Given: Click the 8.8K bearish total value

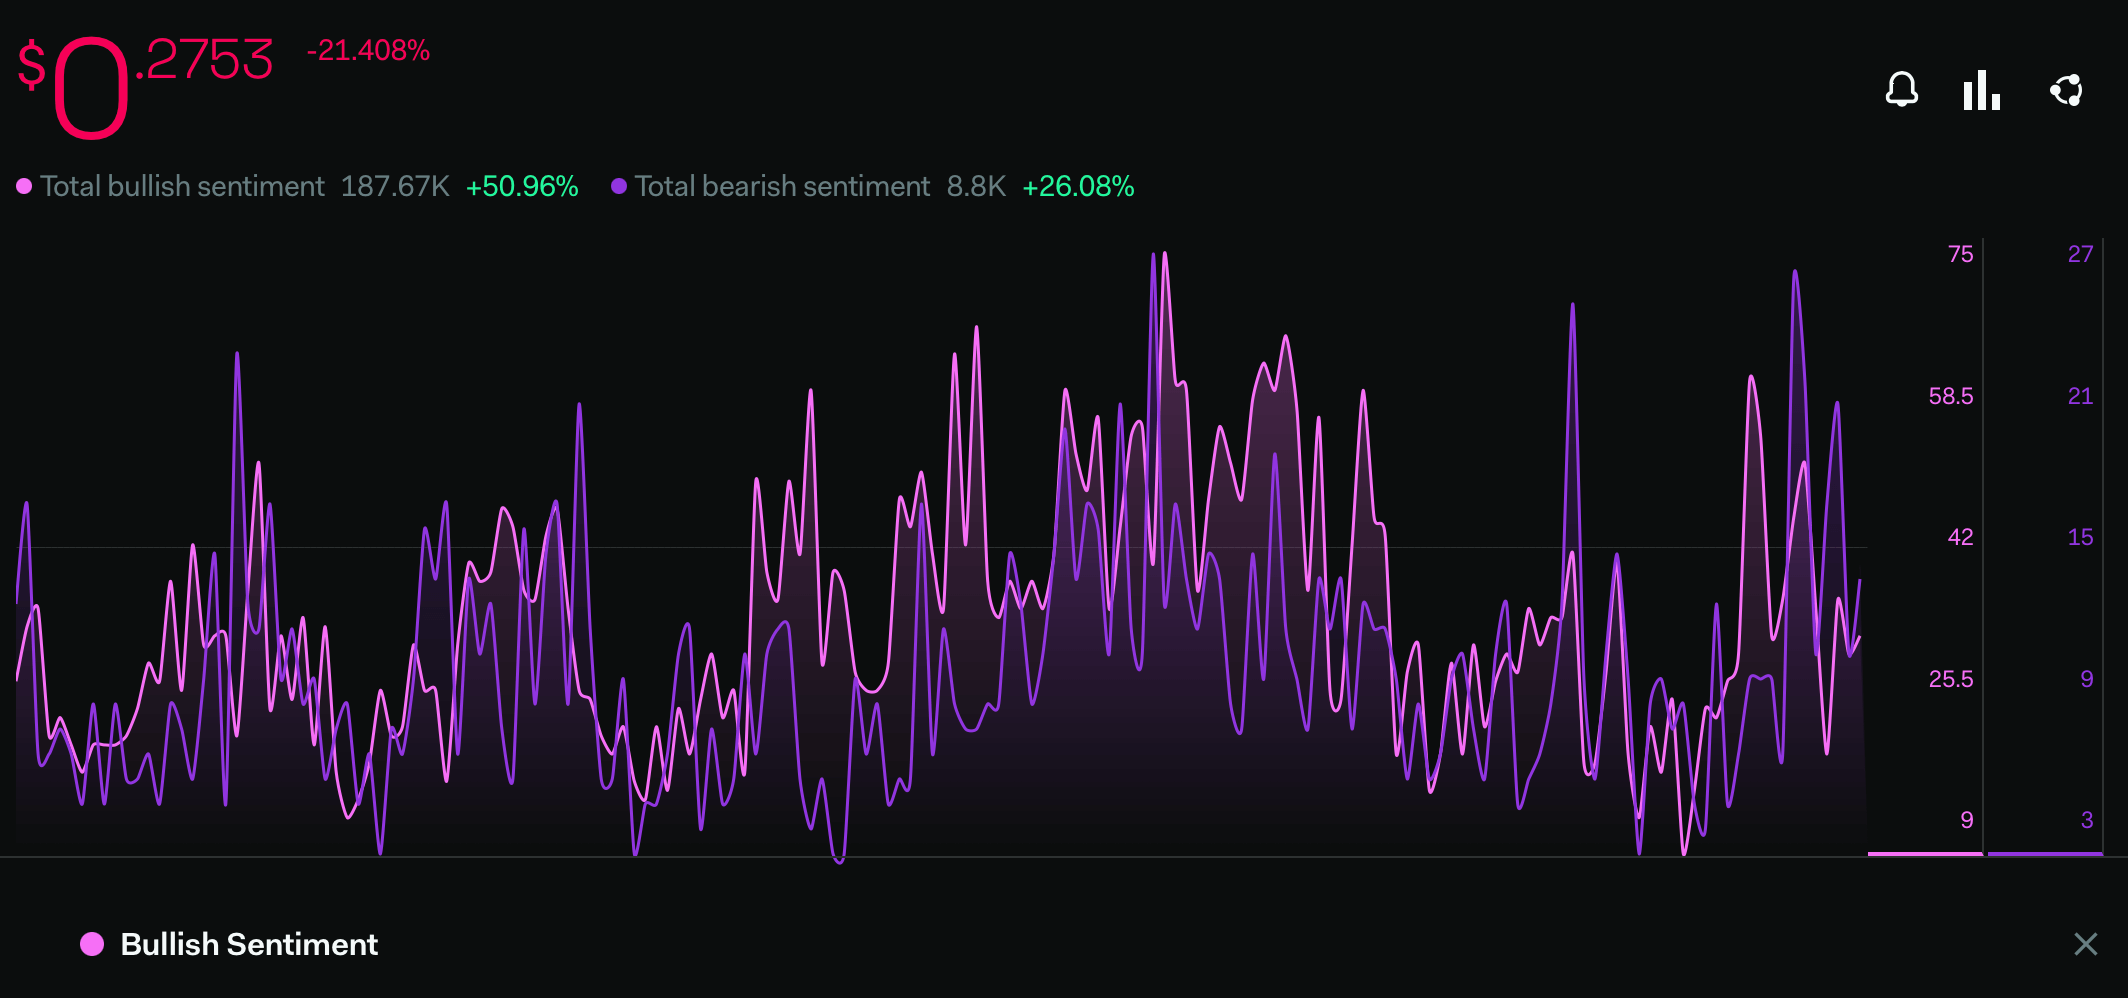Looking at the screenshot, I should pos(976,186).
